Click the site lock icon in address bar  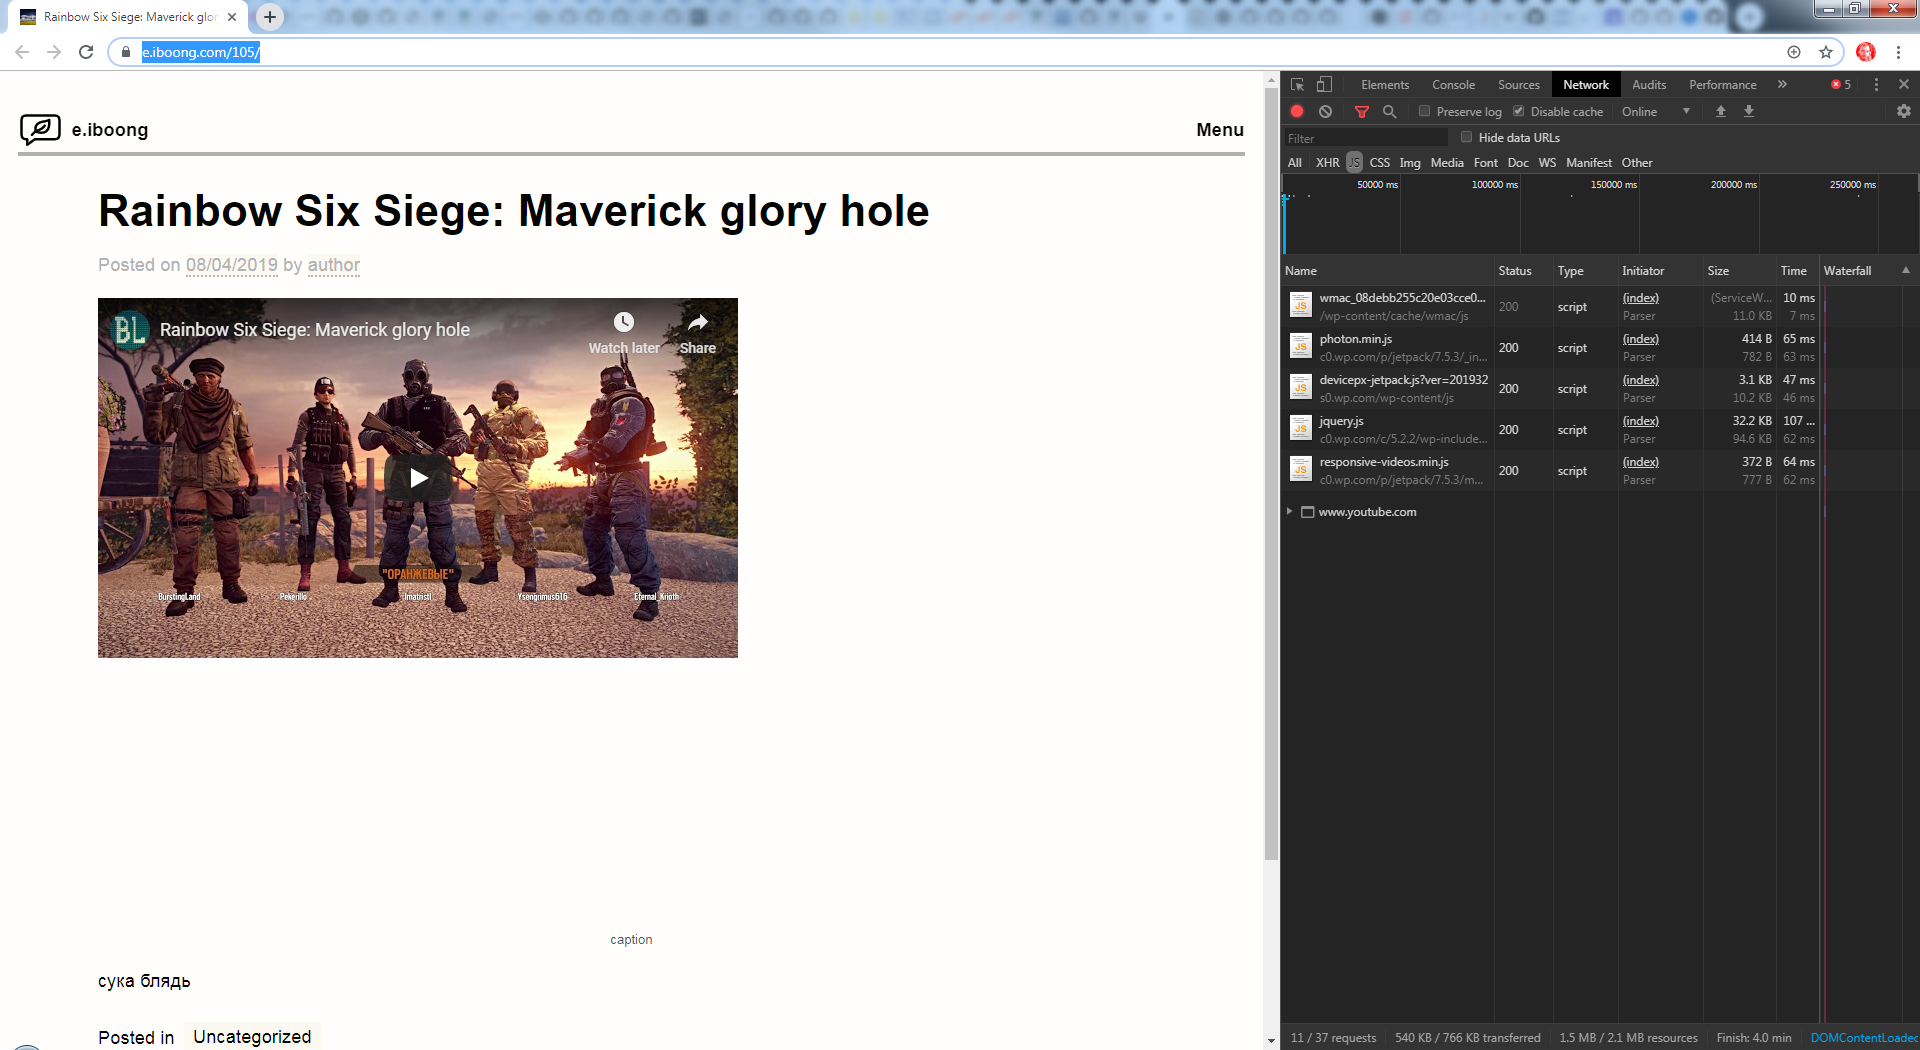click(x=126, y=52)
